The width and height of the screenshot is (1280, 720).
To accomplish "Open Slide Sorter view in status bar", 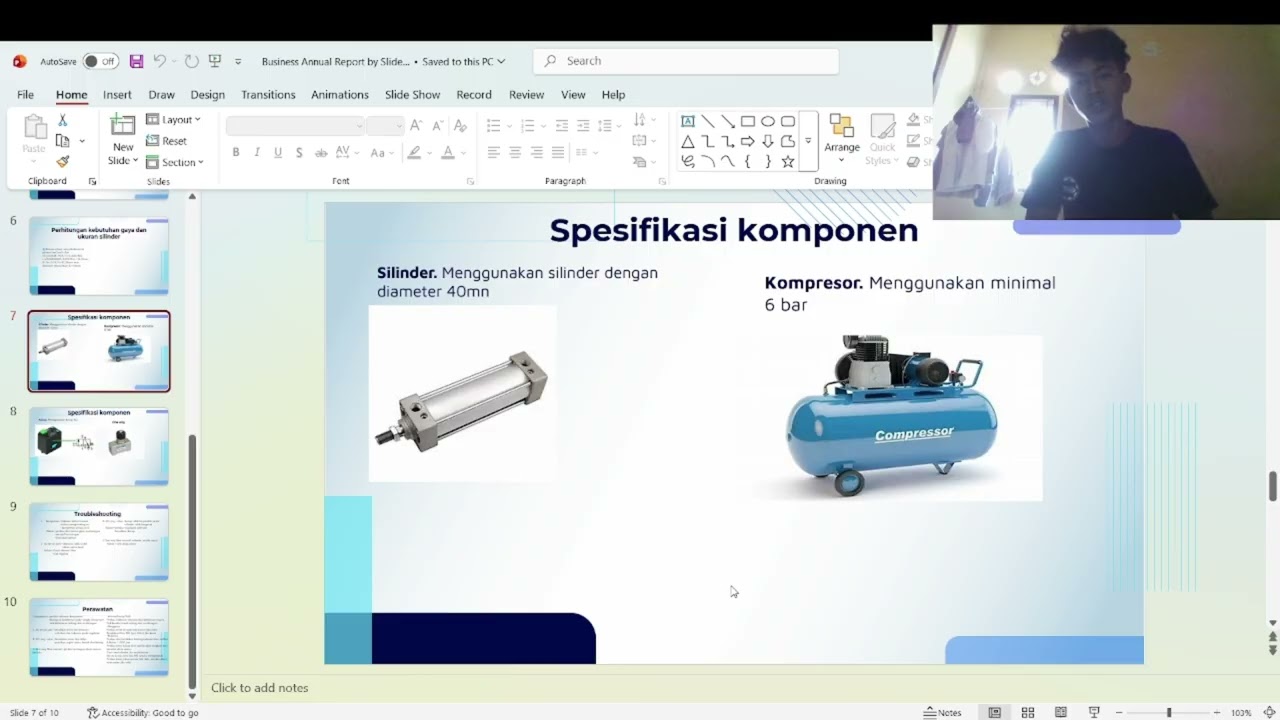I will pos(1027,712).
